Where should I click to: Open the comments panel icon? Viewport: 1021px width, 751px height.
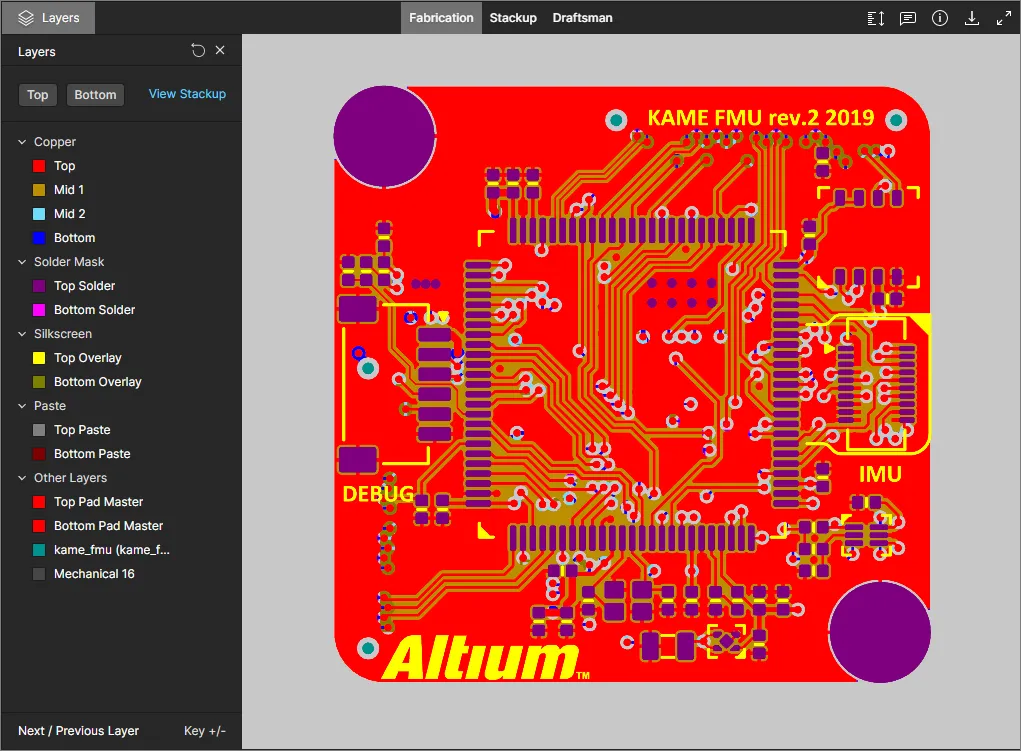(x=907, y=18)
